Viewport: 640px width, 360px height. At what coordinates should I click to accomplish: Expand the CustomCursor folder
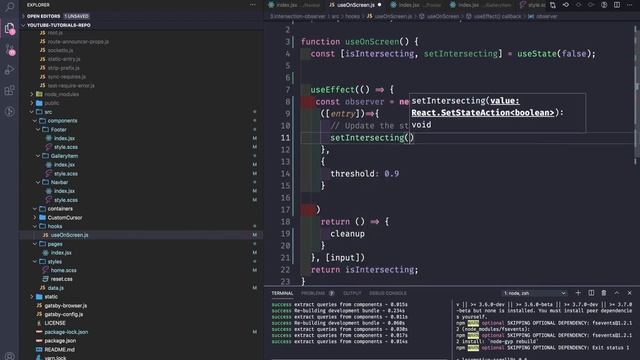[35, 218]
